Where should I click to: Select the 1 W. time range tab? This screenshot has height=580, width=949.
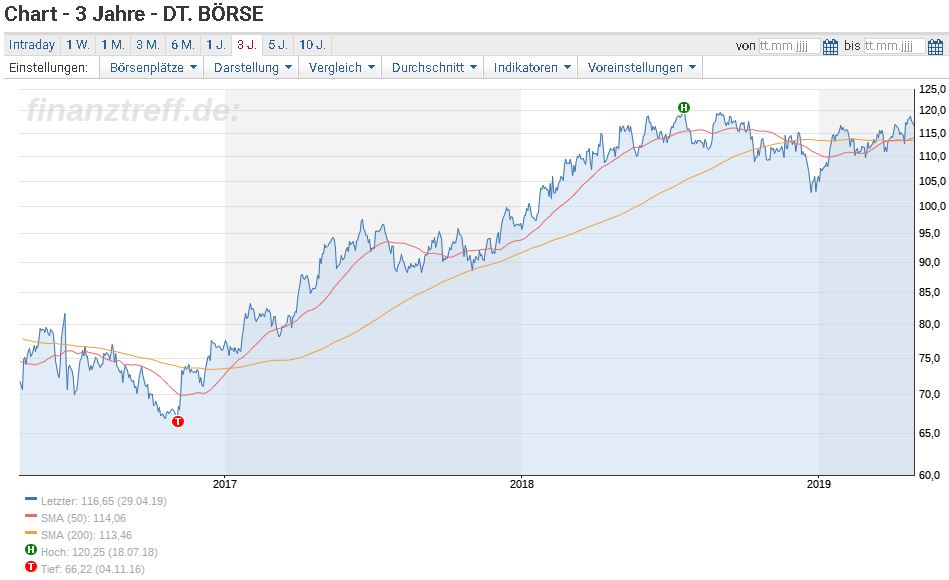[77, 45]
